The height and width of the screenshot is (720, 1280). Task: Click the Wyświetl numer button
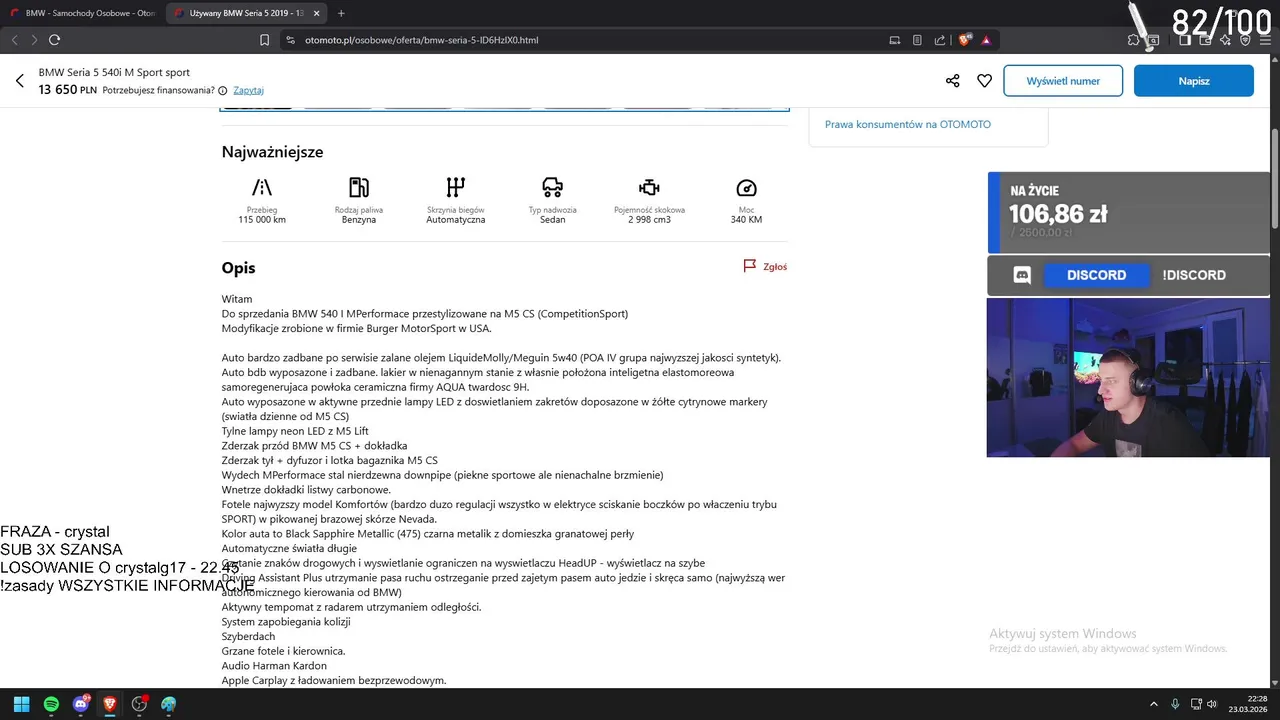pyautogui.click(x=1063, y=81)
